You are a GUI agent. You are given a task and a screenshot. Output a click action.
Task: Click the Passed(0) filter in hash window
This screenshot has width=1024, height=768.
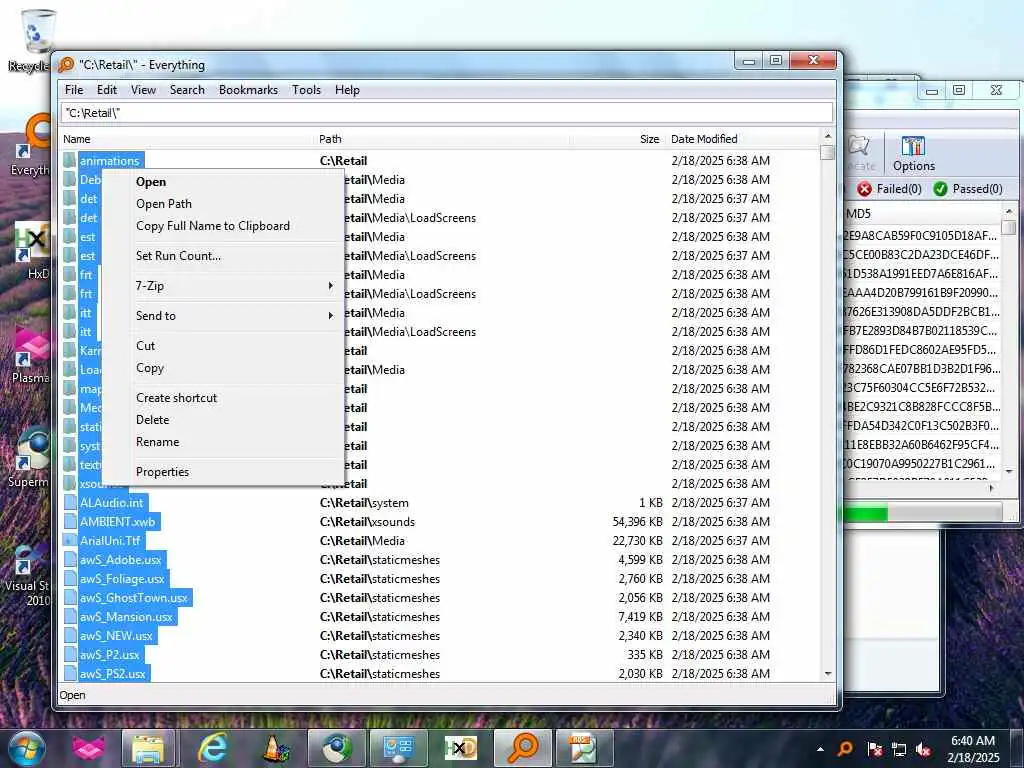(968, 189)
